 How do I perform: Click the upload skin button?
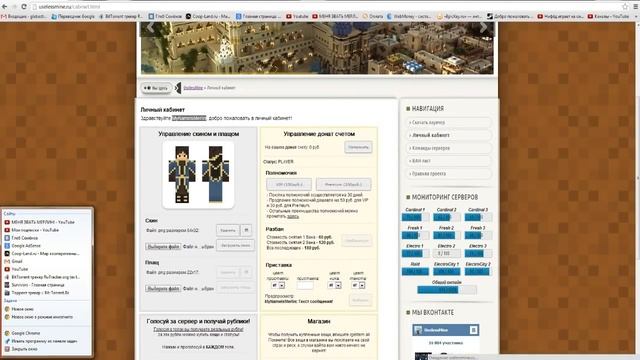235,245
